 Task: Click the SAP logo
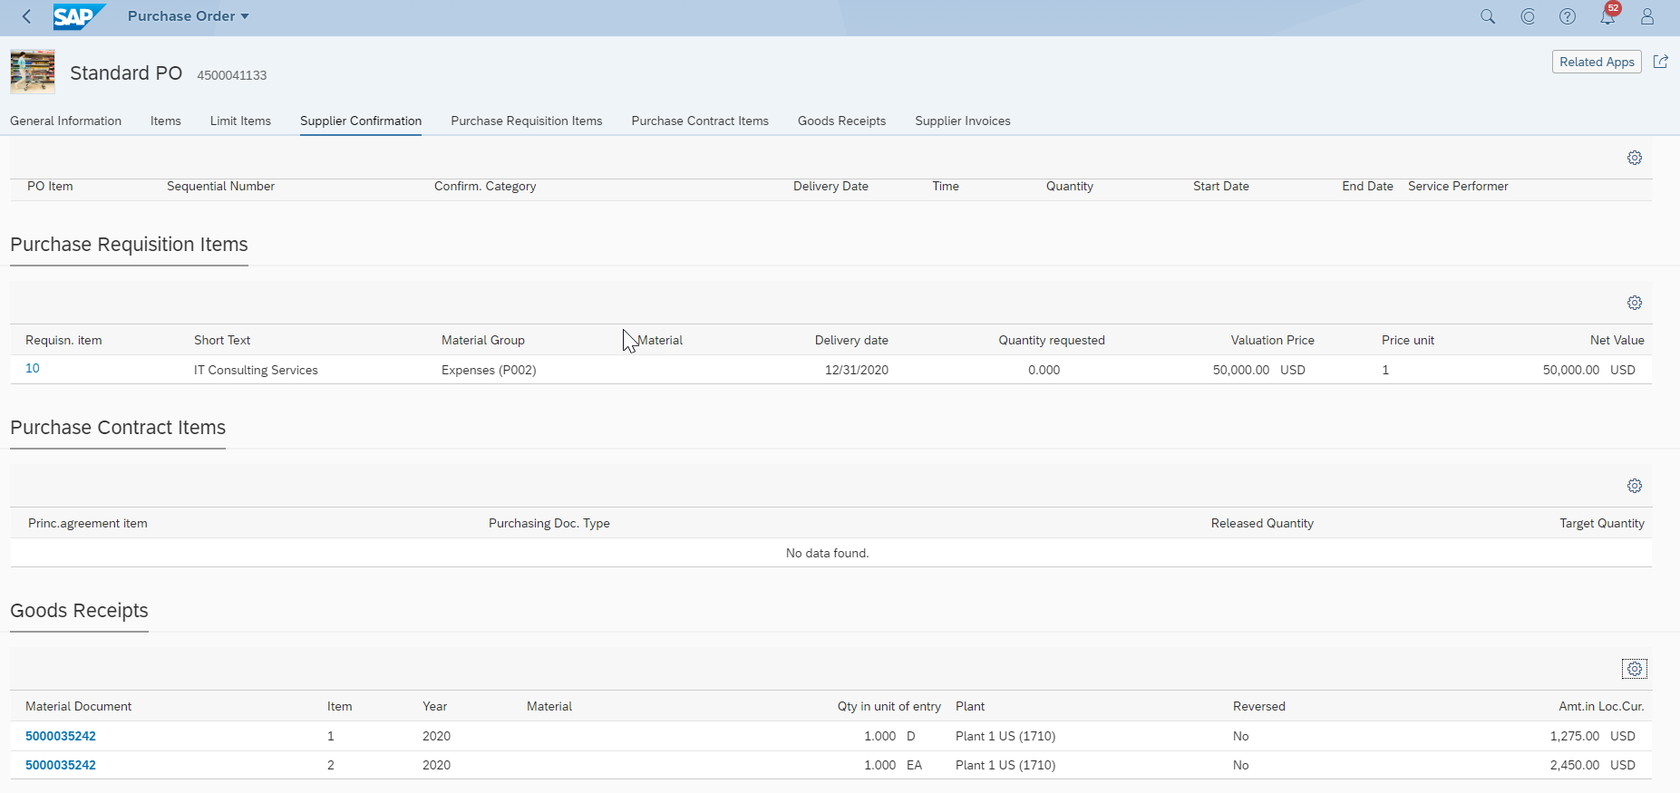pos(79,16)
